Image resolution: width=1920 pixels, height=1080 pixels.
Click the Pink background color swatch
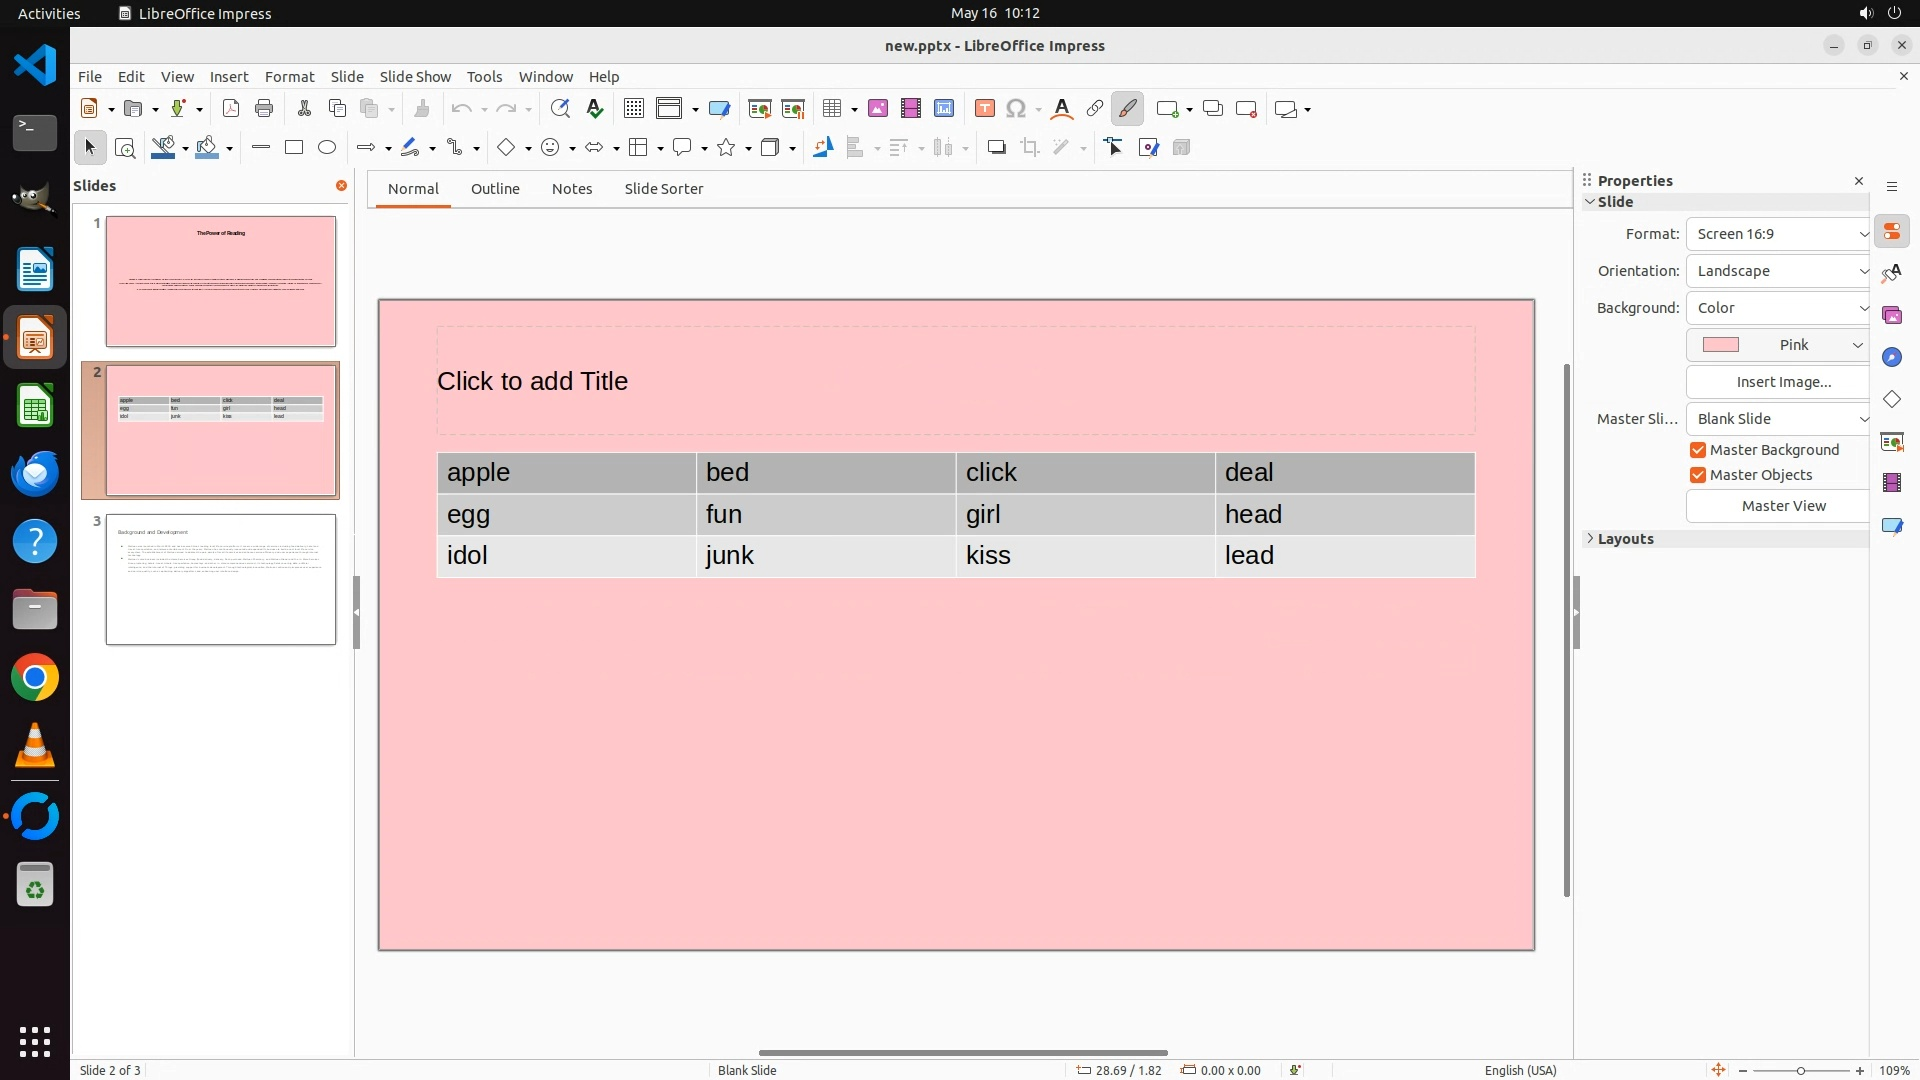click(x=1721, y=345)
